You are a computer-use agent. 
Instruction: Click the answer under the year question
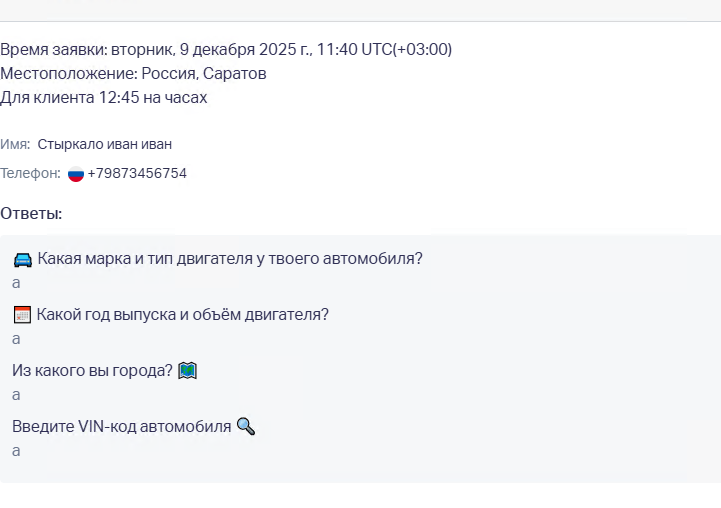coord(16,339)
